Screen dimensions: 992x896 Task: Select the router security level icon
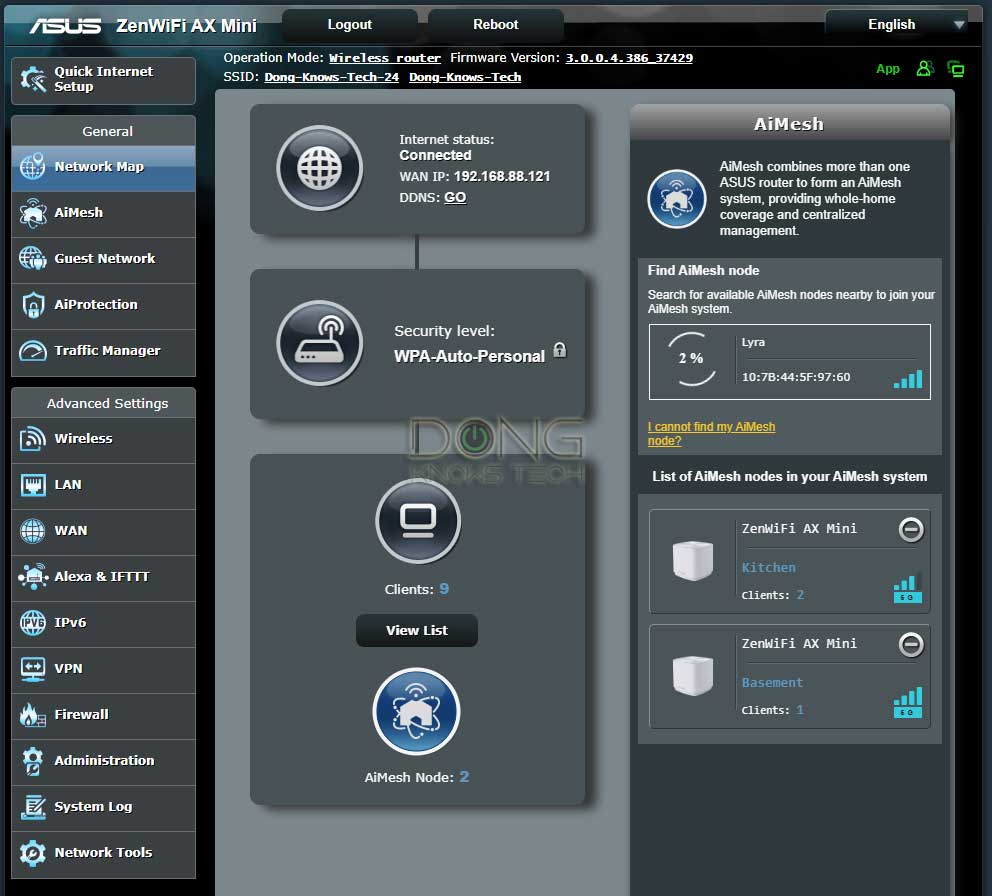click(319, 343)
